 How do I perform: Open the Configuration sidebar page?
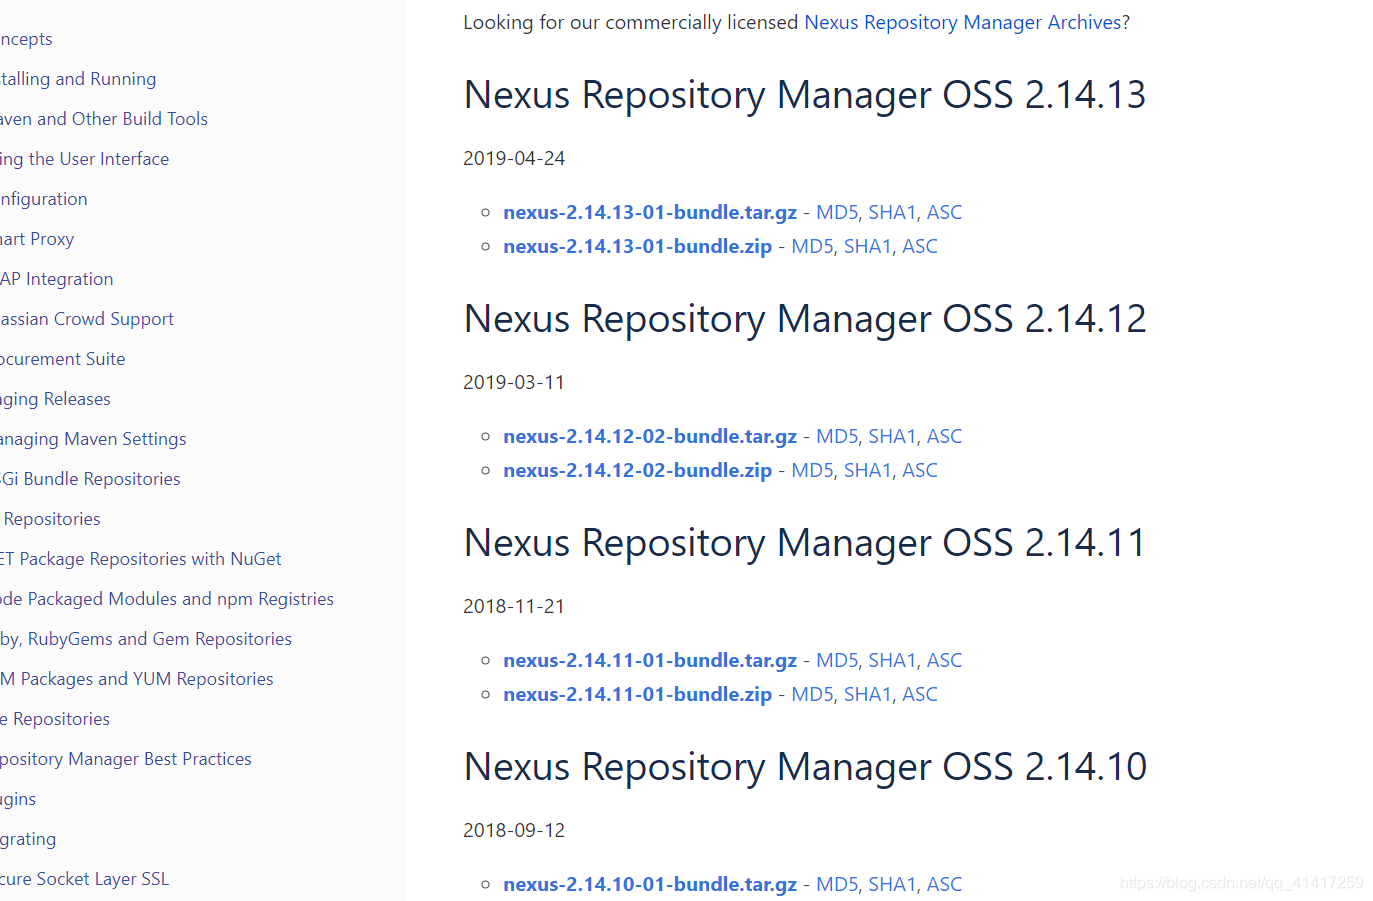(x=44, y=199)
